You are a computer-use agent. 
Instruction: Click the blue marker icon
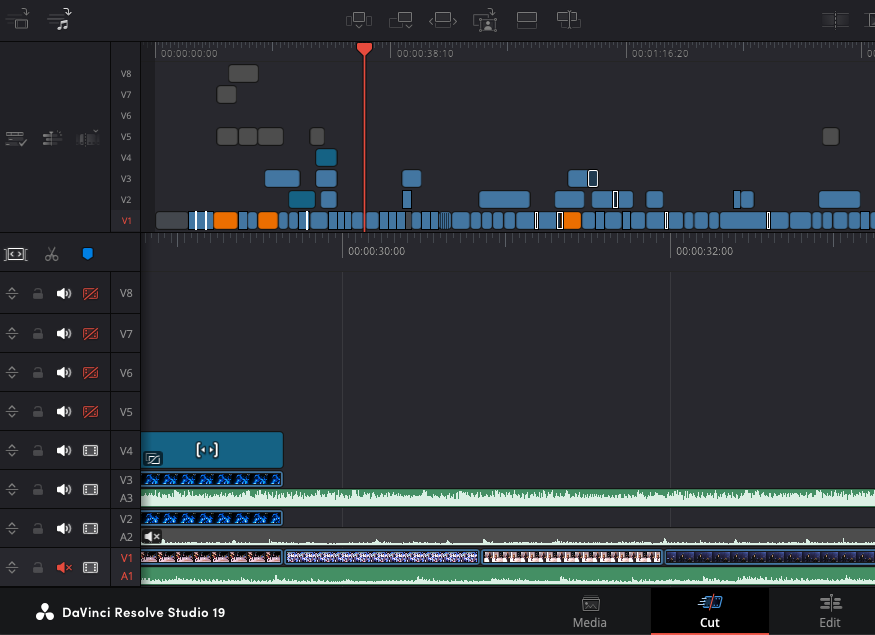87,254
